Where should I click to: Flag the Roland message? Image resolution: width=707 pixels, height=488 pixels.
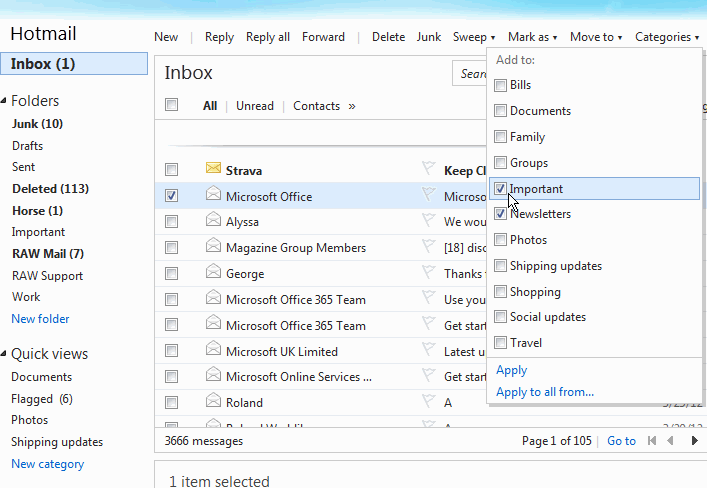428,401
